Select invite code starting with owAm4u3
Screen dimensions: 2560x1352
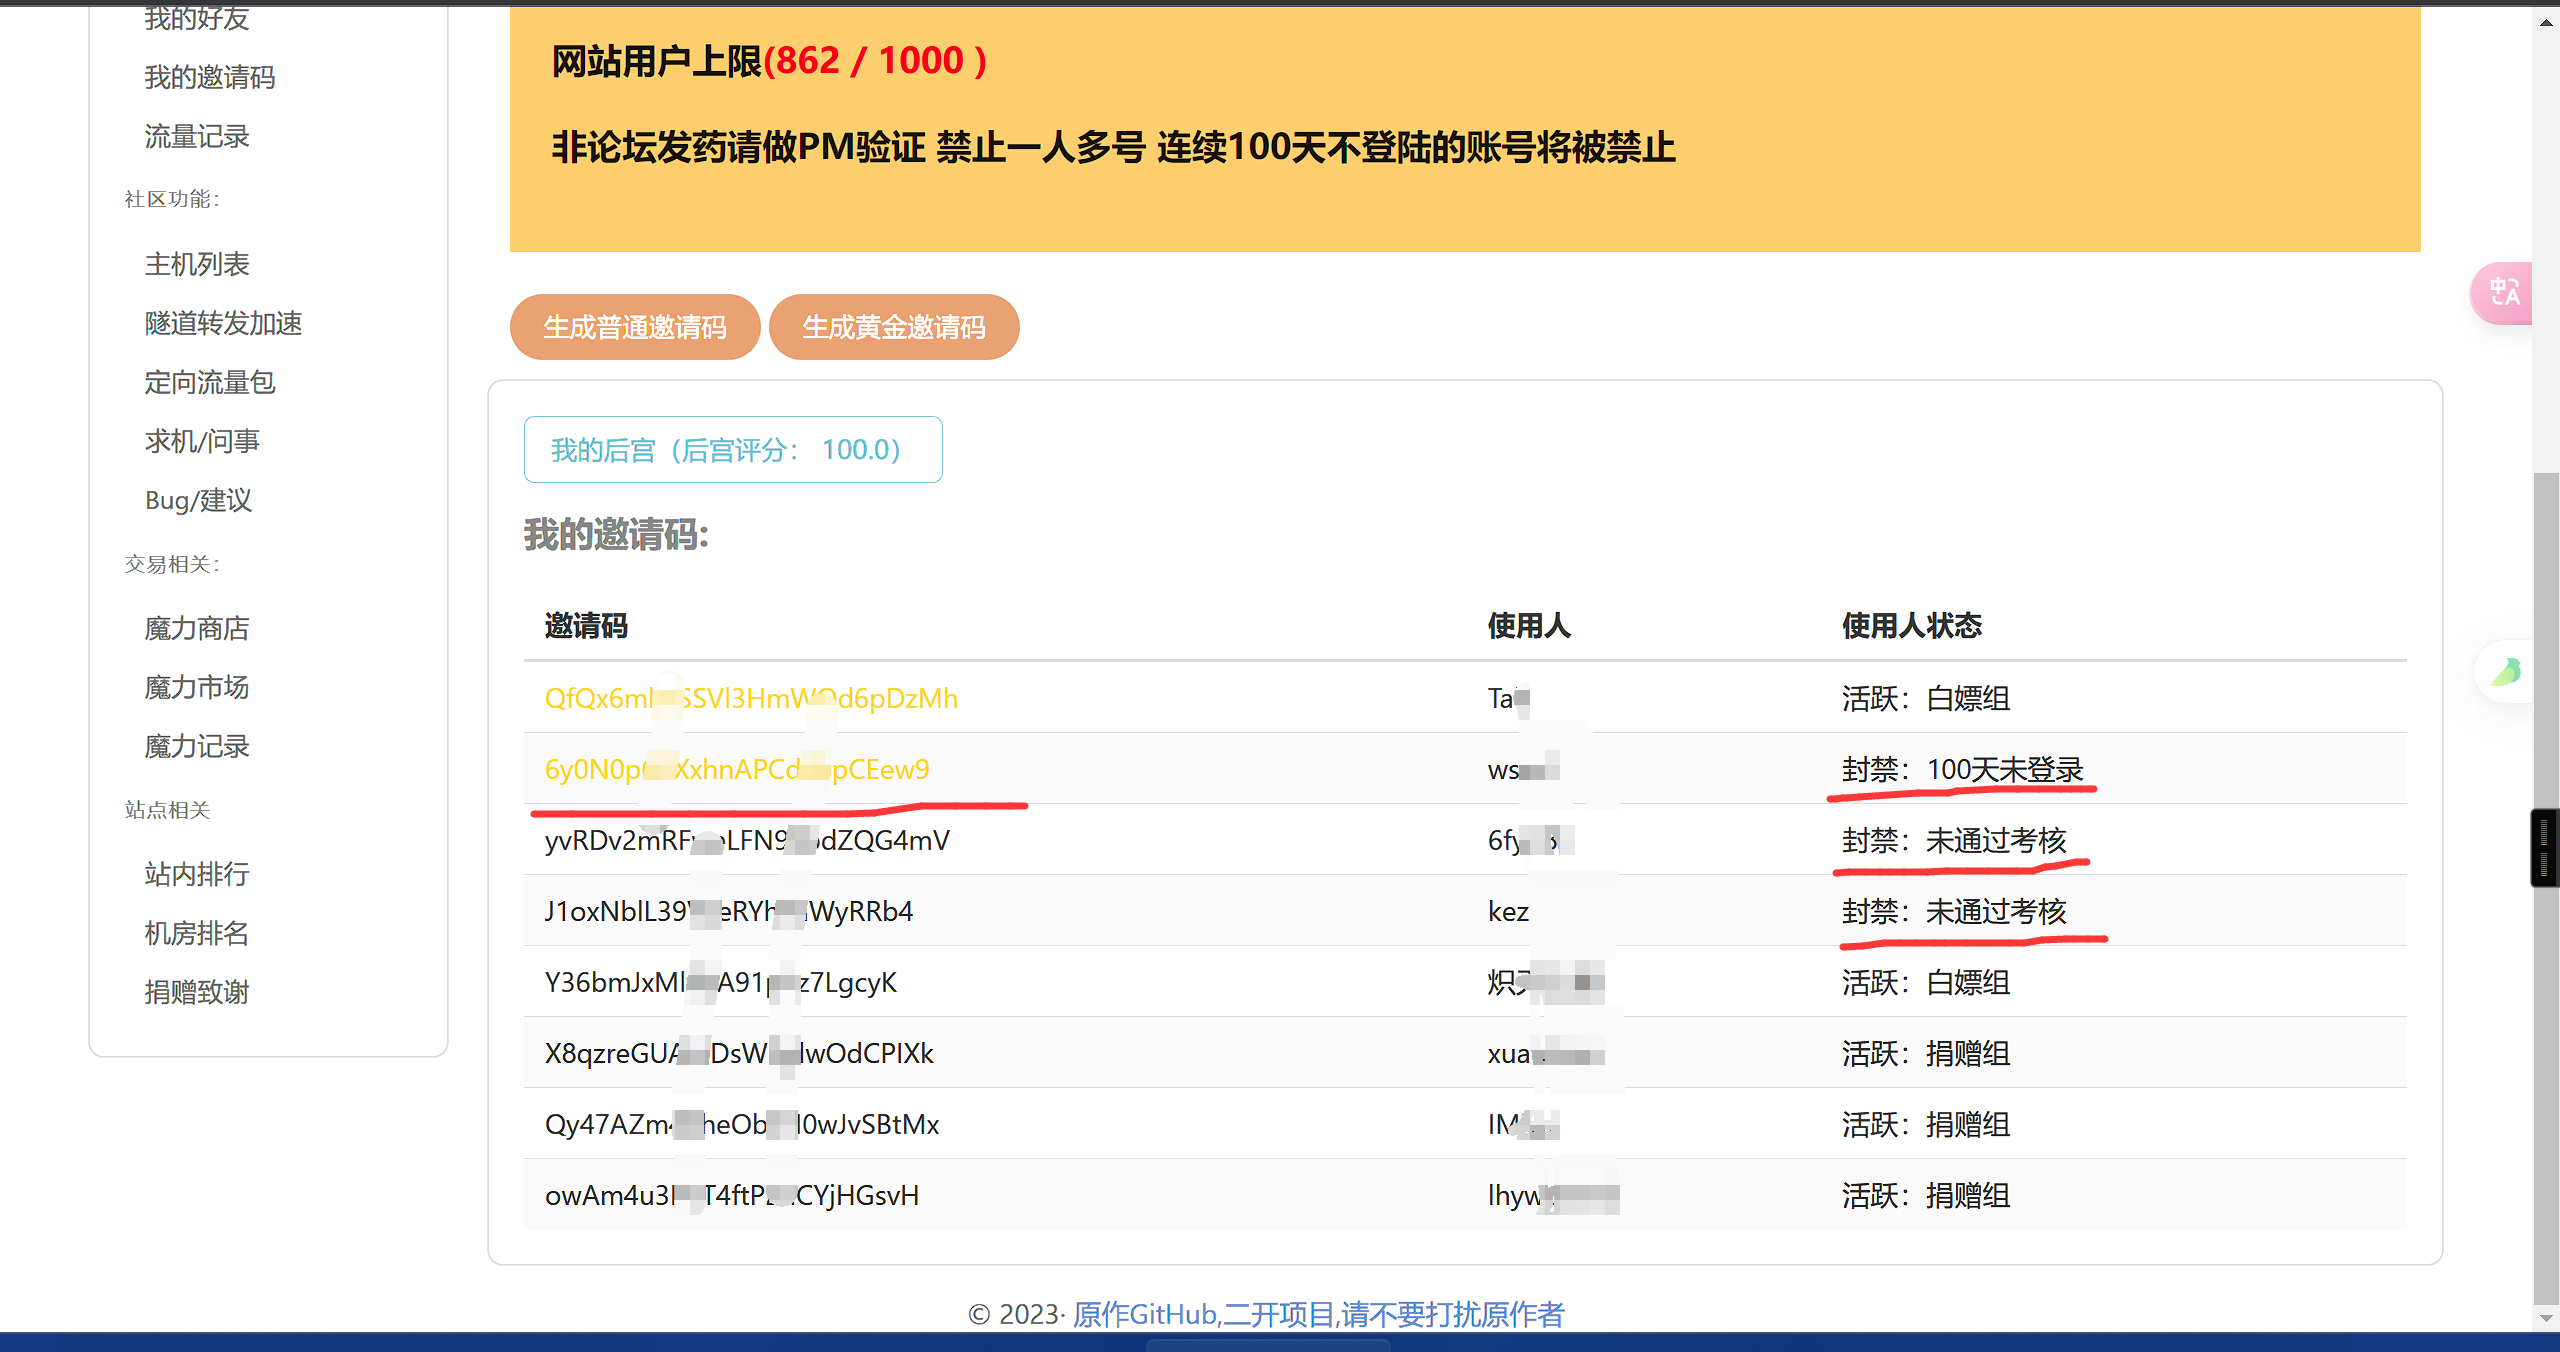(x=732, y=1195)
